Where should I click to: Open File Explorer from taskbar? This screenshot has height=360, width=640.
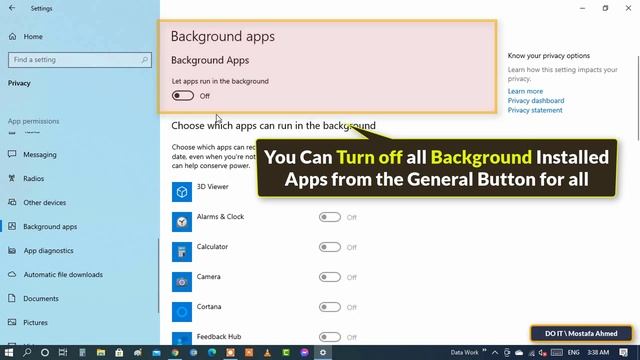click(101, 352)
